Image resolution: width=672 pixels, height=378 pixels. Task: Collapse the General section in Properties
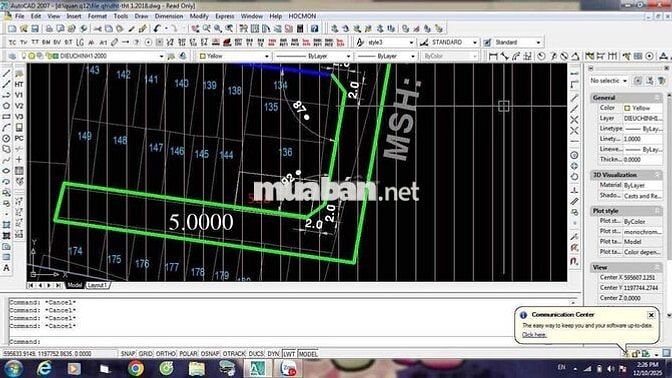(x=657, y=98)
